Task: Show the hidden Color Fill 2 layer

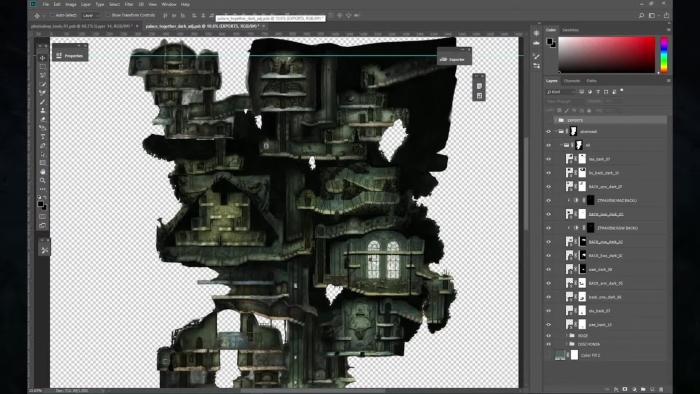Action: coord(548,355)
